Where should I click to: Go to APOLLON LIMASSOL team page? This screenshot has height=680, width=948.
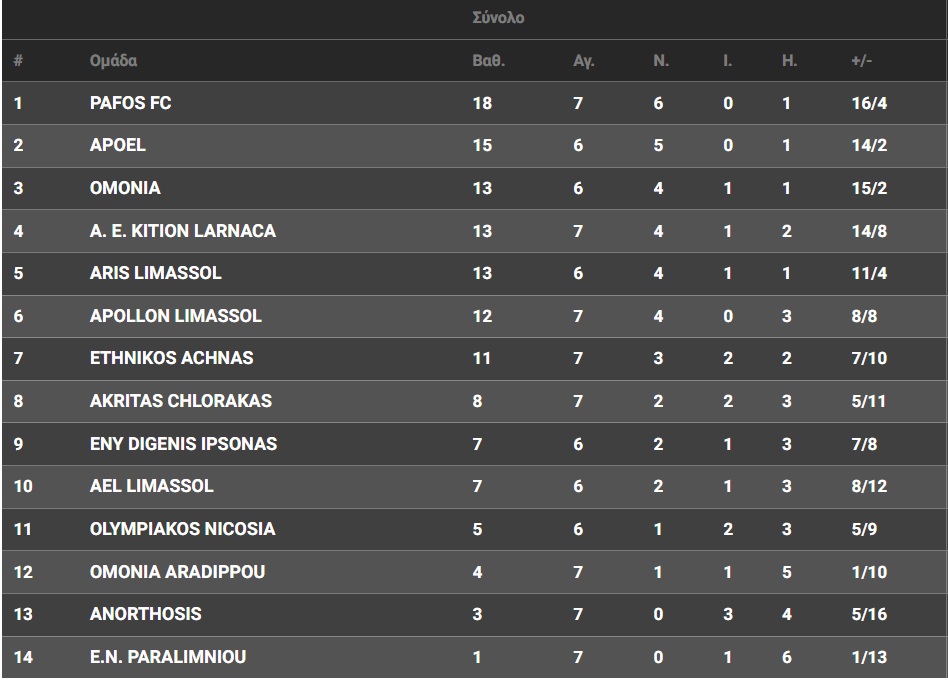click(x=175, y=316)
